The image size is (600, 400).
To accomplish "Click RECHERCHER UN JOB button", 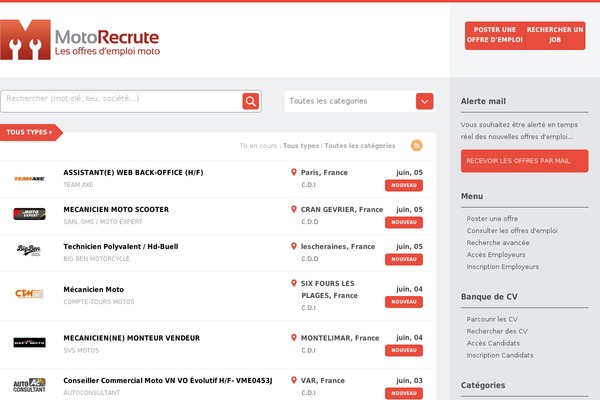I will tap(555, 35).
